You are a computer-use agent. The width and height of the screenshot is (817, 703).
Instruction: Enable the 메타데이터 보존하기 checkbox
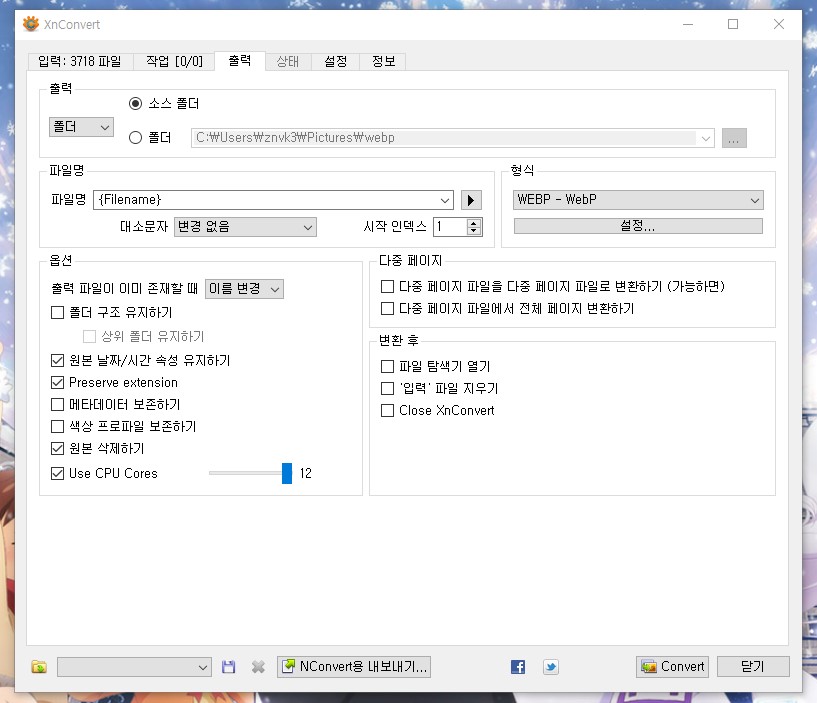point(57,404)
